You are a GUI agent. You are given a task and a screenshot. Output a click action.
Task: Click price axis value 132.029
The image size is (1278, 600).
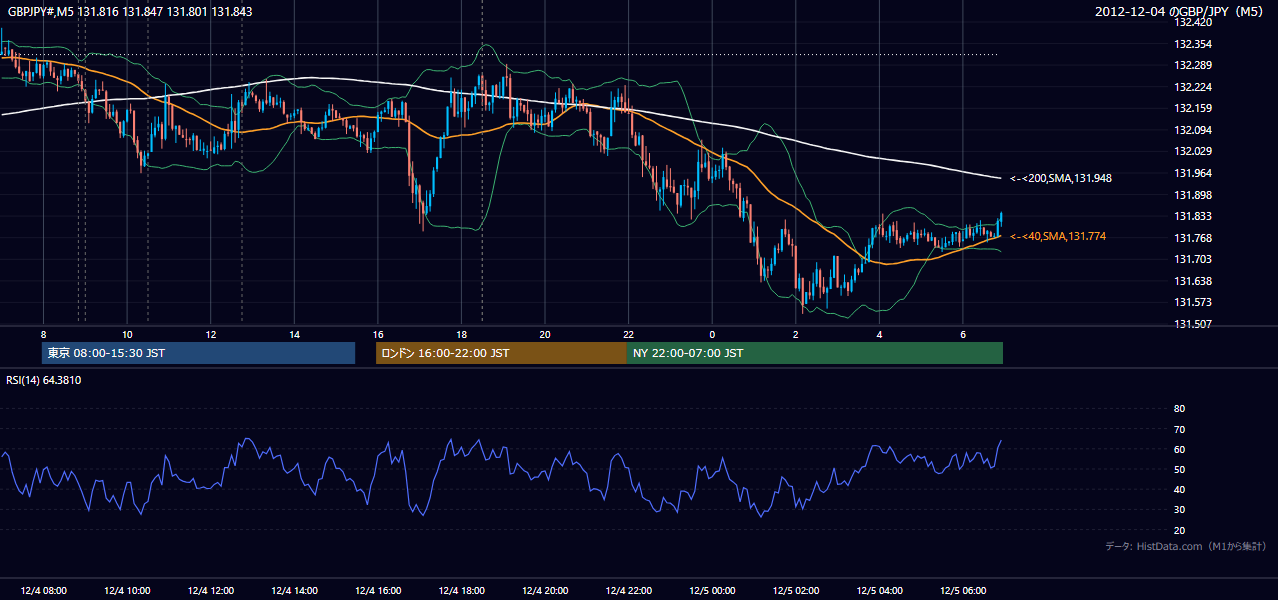pos(1193,151)
